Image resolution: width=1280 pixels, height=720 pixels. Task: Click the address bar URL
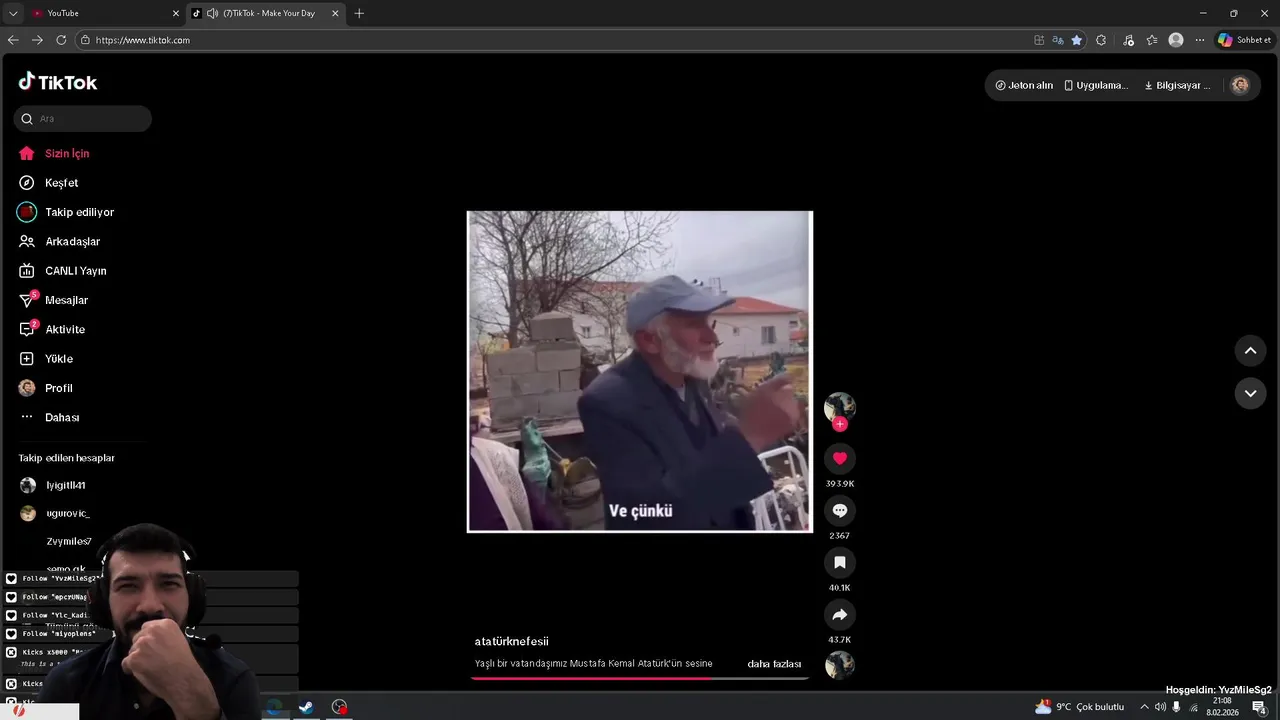(143, 40)
